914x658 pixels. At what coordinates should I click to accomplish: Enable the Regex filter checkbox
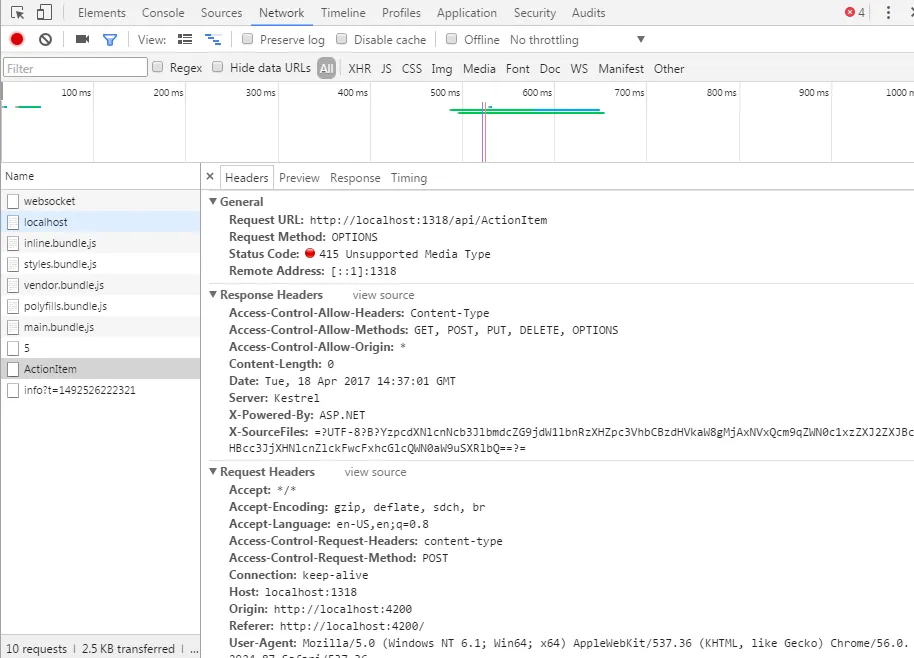click(157, 66)
